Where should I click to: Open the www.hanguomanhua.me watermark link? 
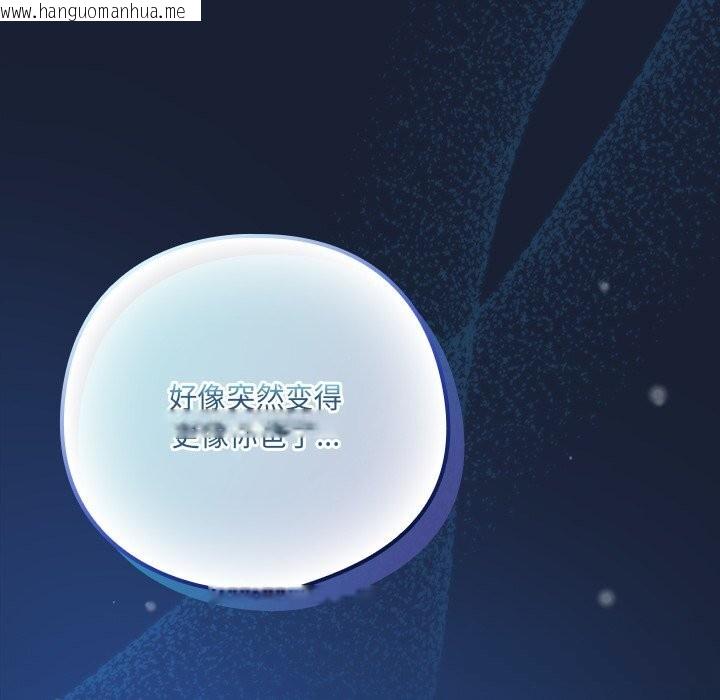[100, 11]
